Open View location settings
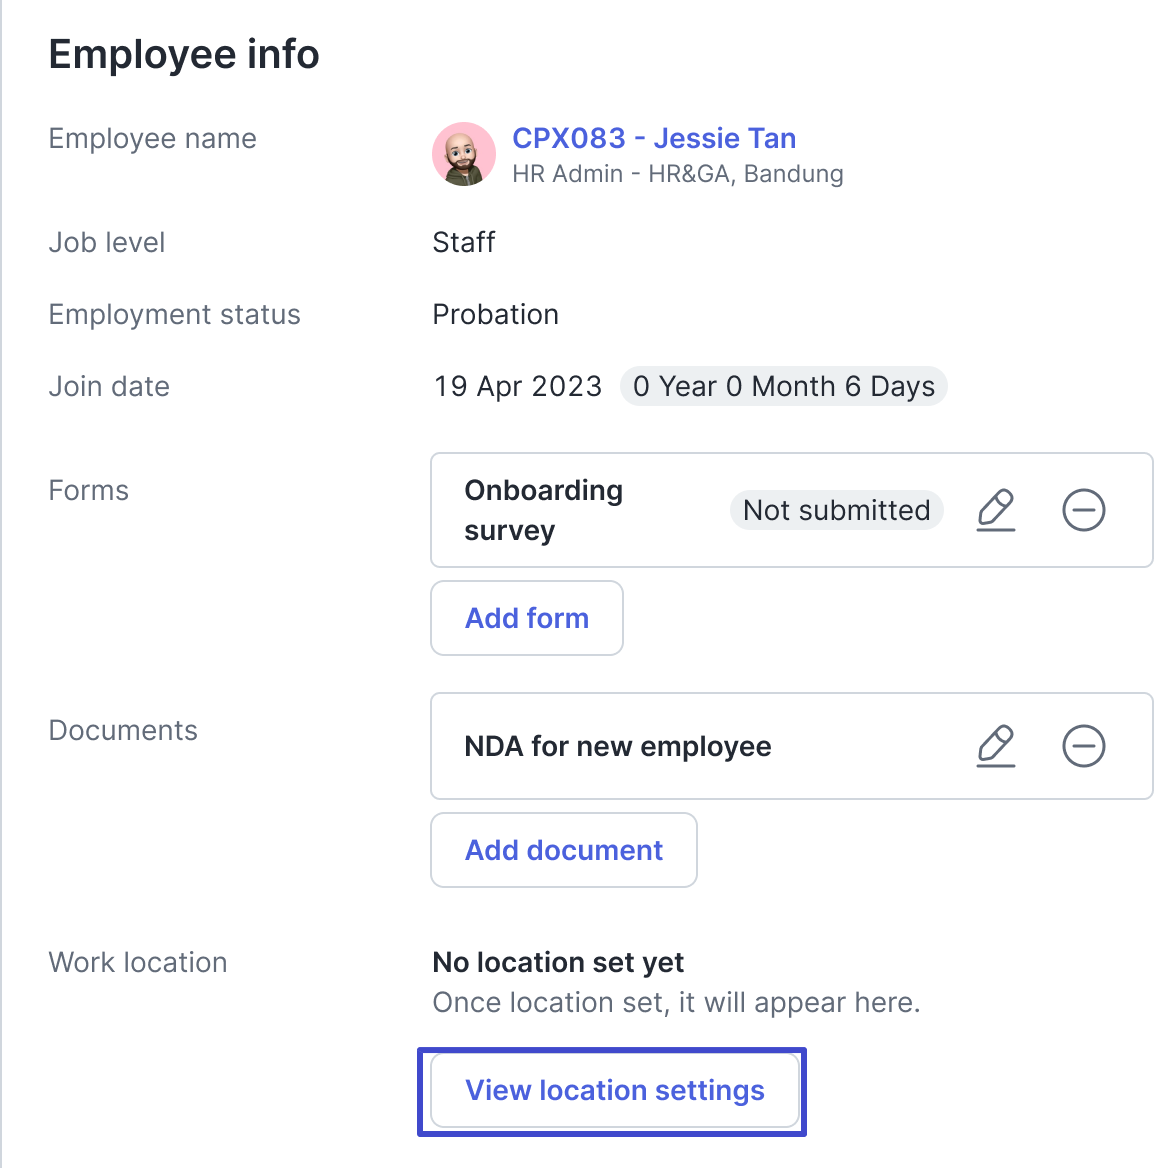1170x1168 pixels. pos(614,1090)
